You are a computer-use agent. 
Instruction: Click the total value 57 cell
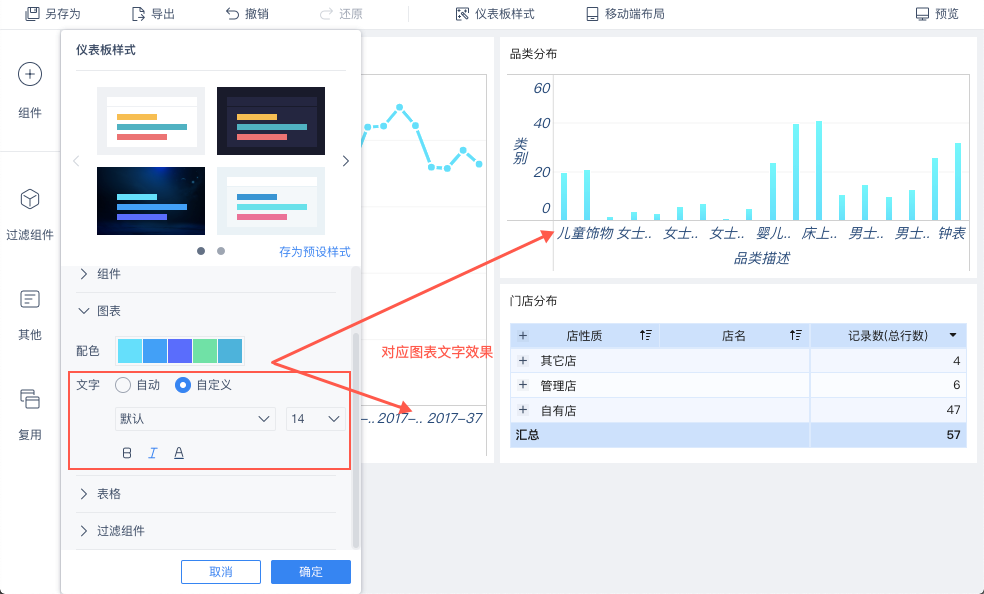coord(953,435)
